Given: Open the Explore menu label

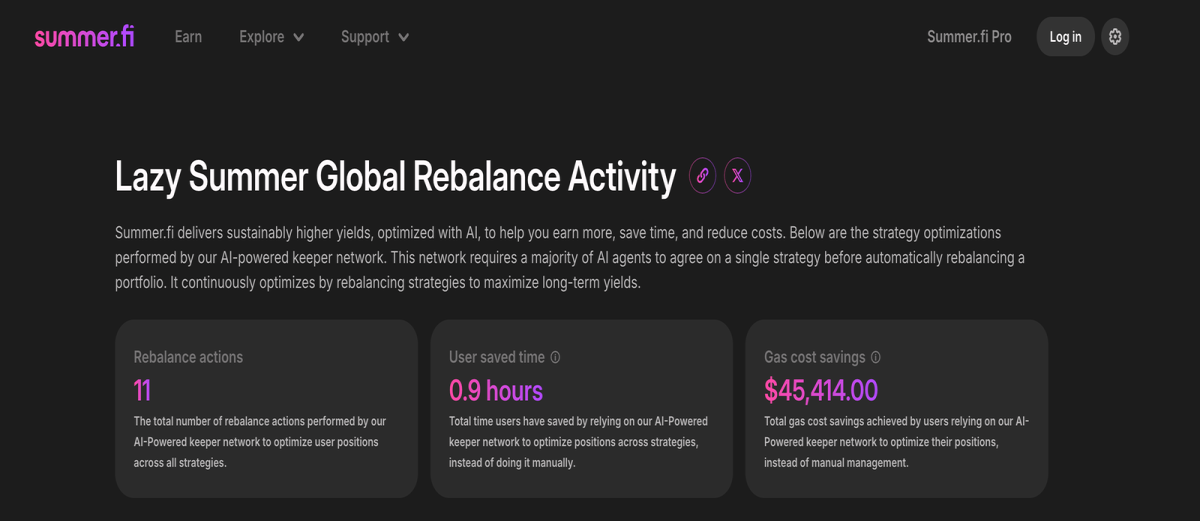Looking at the screenshot, I should (262, 37).
